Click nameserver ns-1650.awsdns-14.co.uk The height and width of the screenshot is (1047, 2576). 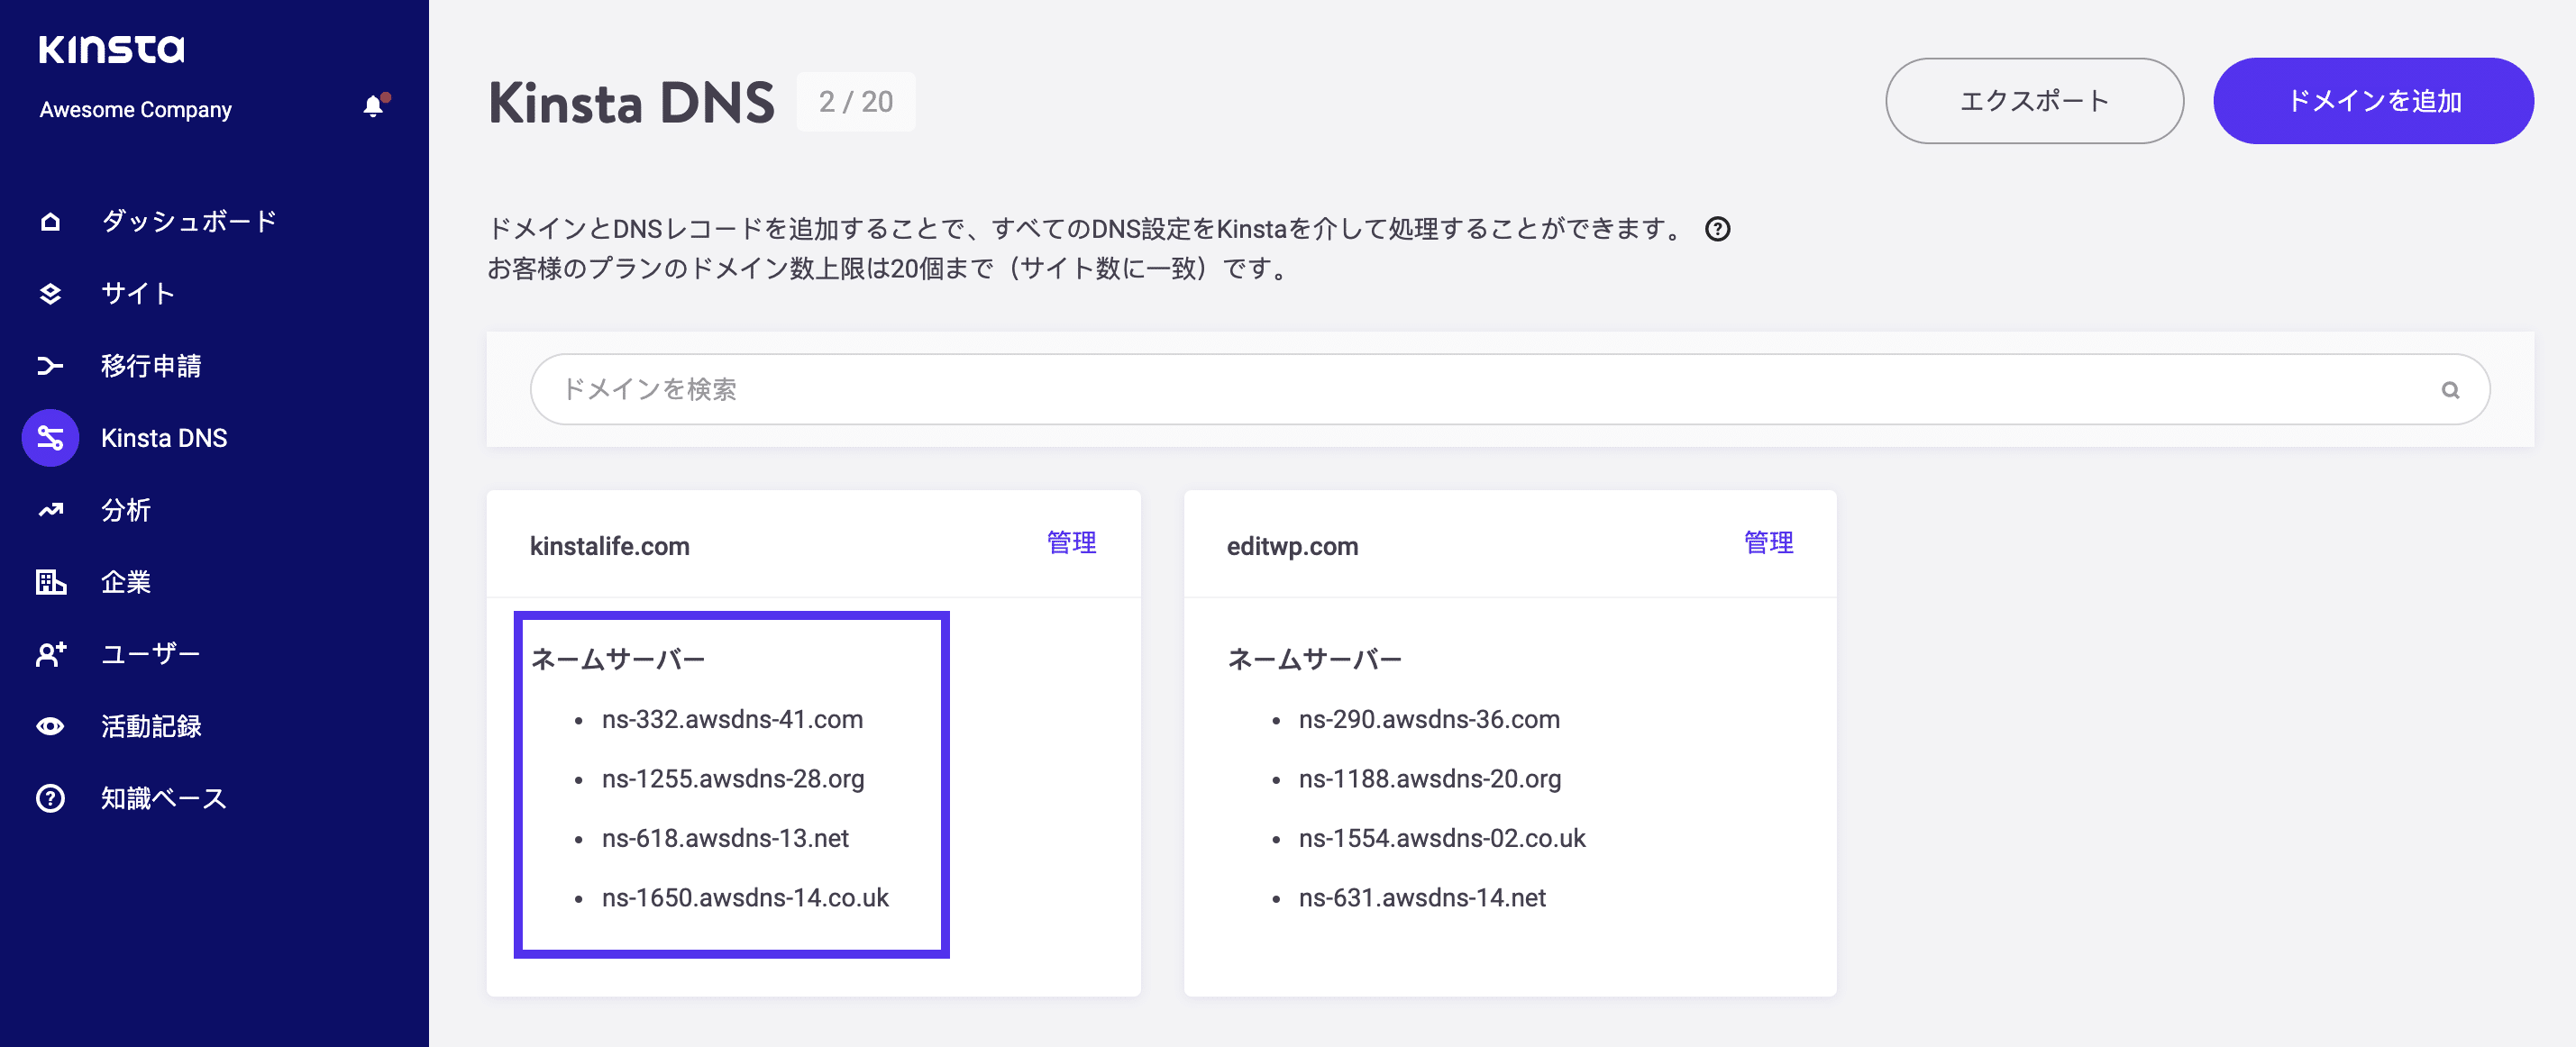(745, 898)
